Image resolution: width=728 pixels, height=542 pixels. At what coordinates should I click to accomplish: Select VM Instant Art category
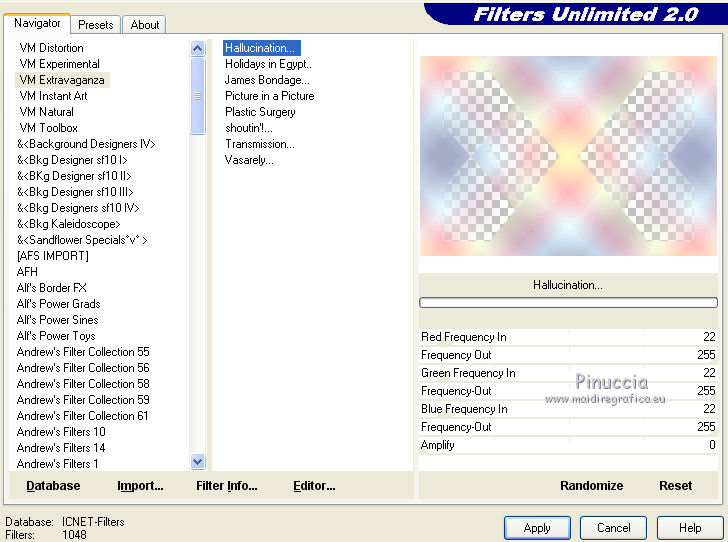(x=53, y=96)
